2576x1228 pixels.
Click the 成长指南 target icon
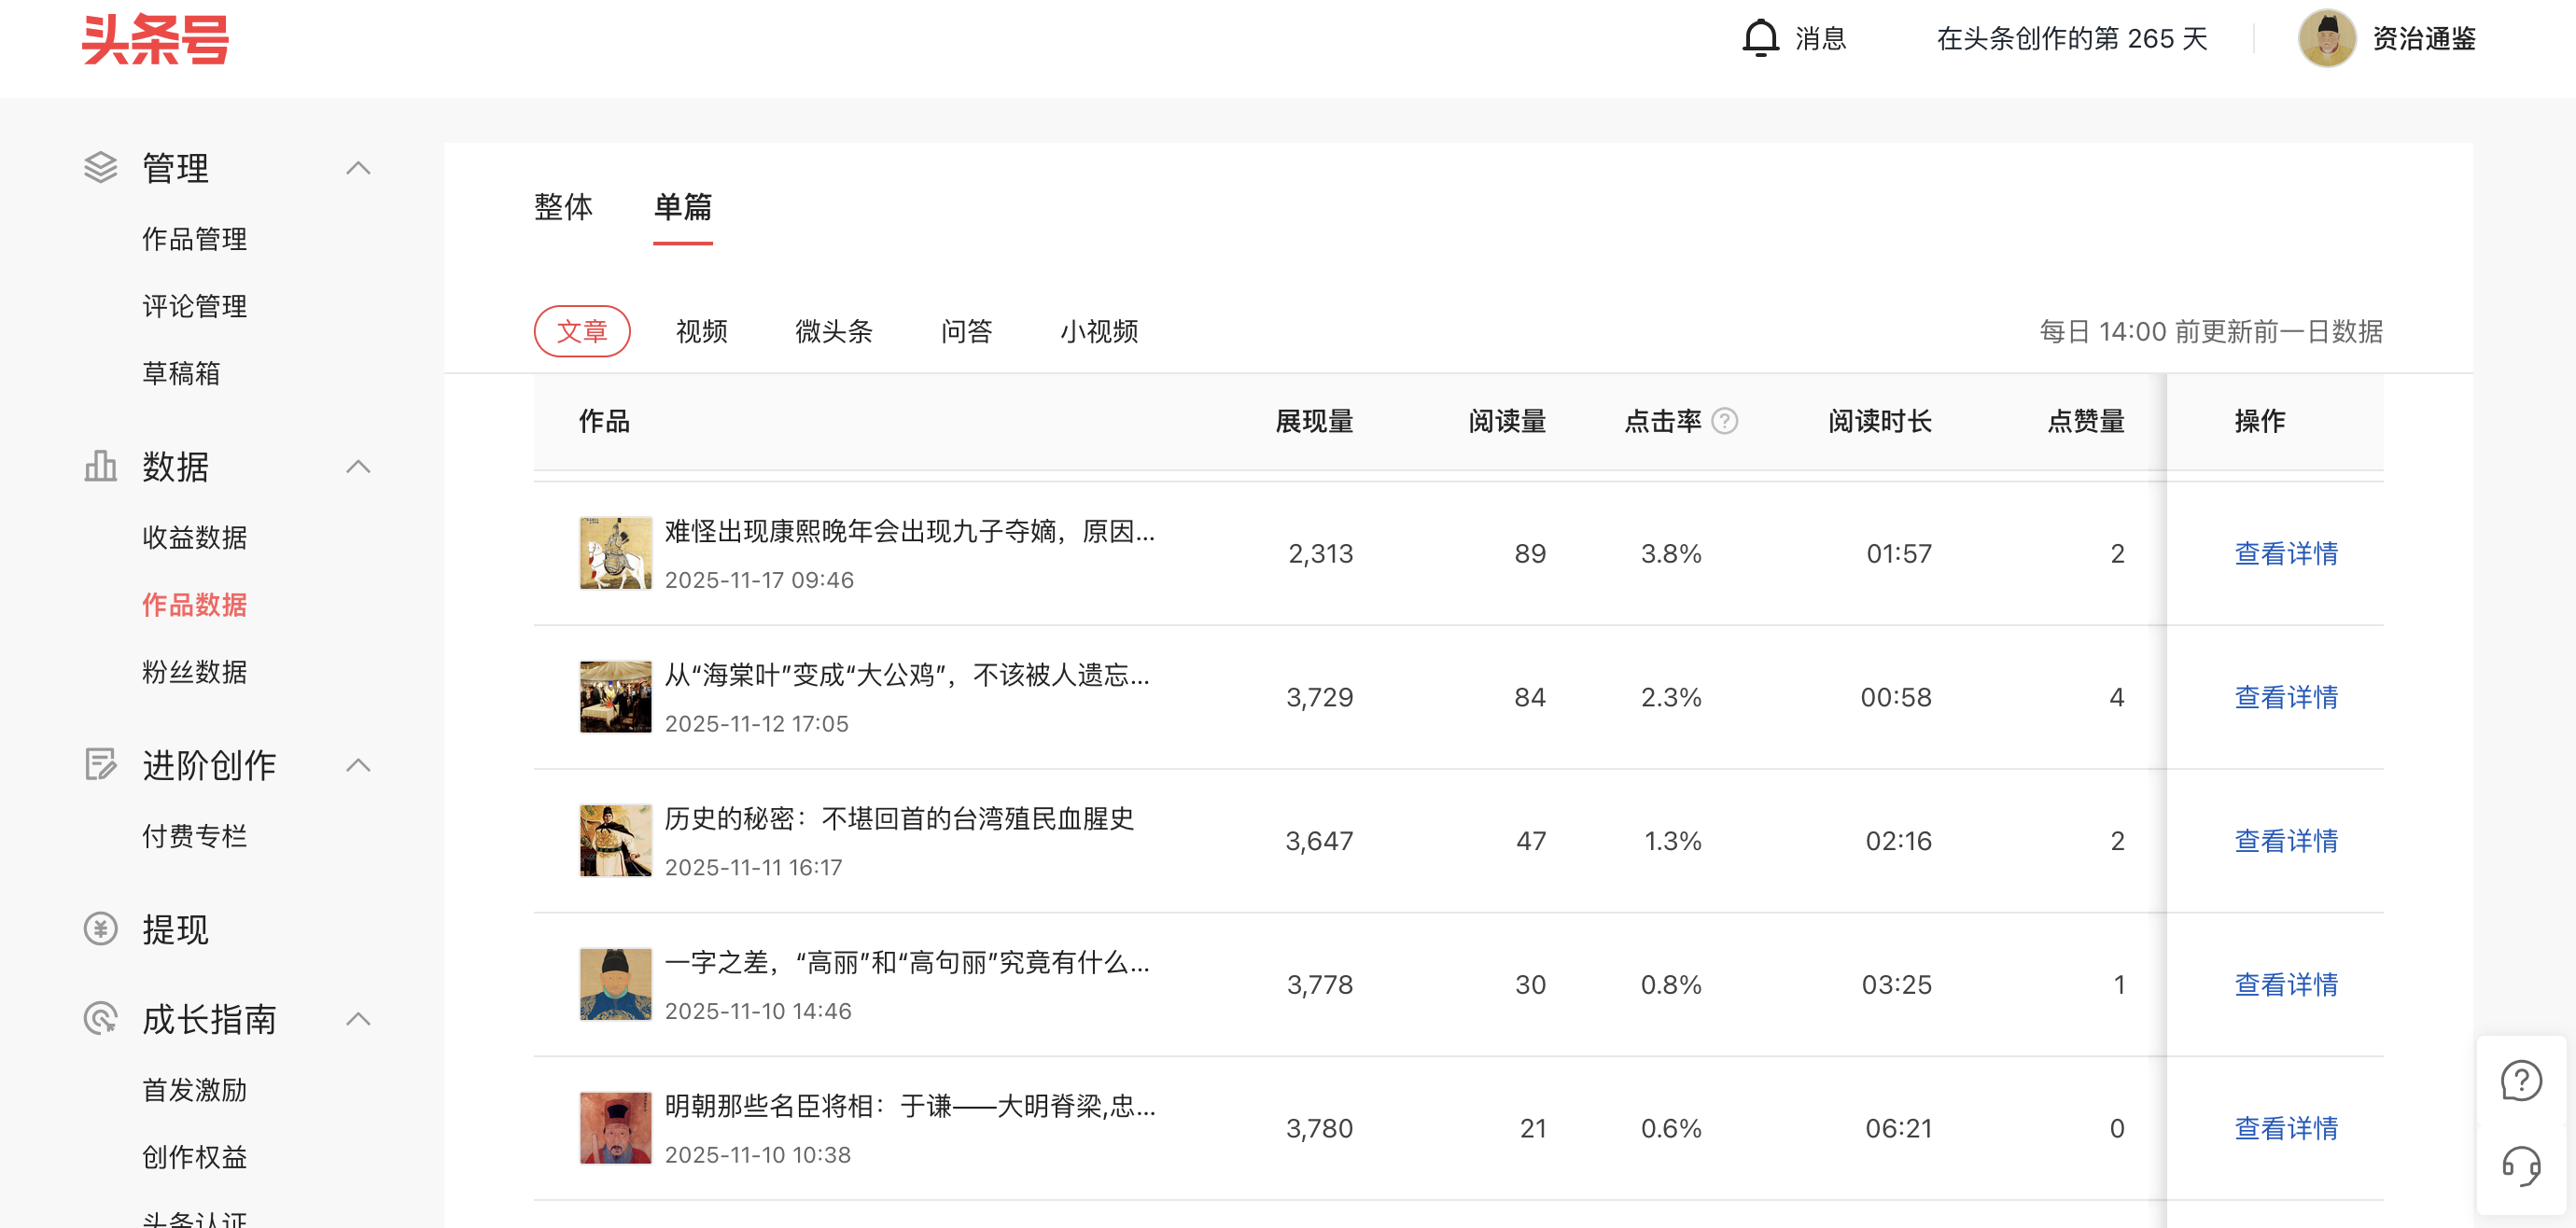click(100, 1019)
